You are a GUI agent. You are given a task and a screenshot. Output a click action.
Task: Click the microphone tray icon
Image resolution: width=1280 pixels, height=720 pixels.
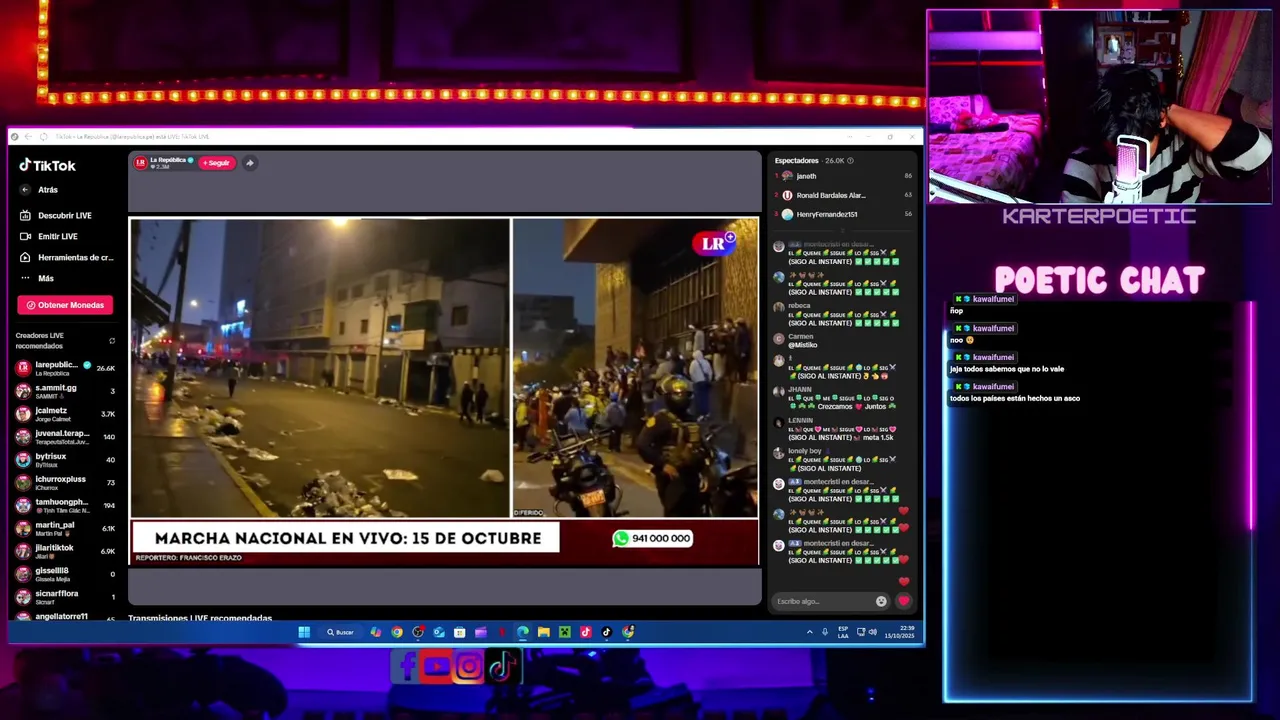(x=825, y=632)
